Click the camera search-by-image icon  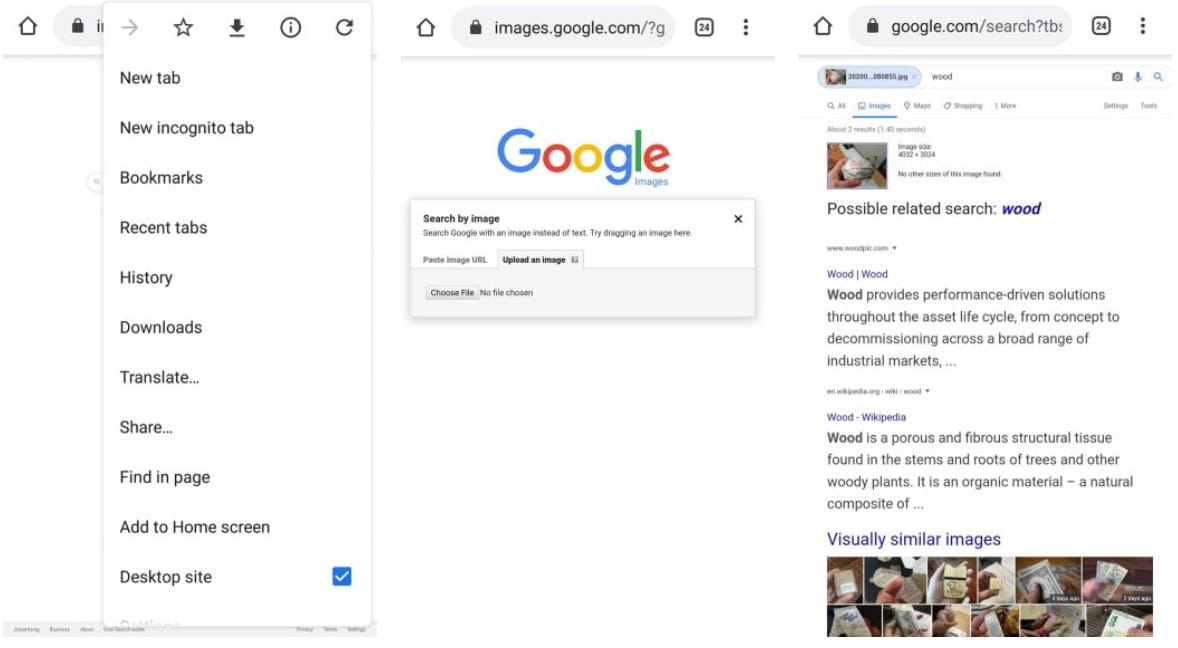click(1117, 77)
